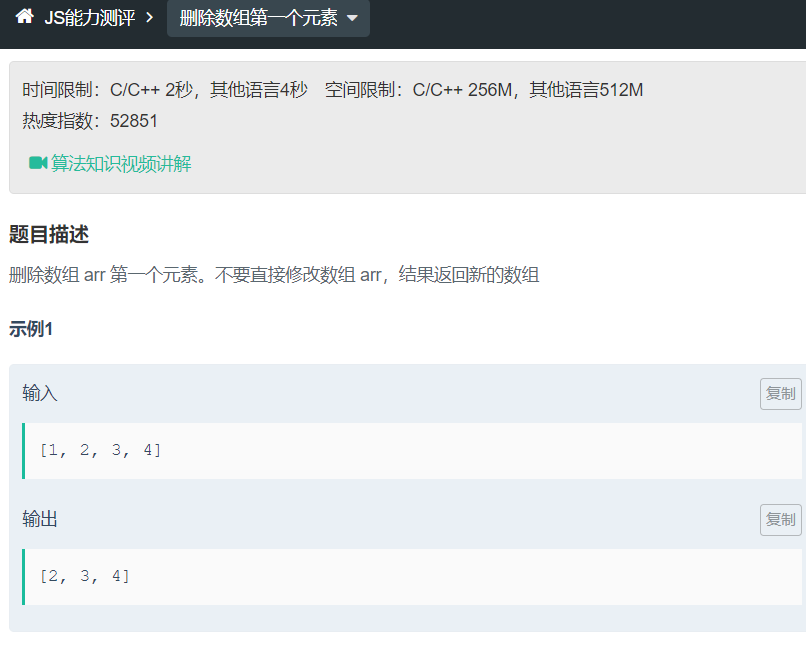806x653 pixels.
Task: Click the caret arrow beside 删除数组第一个元素
Action: 352,19
